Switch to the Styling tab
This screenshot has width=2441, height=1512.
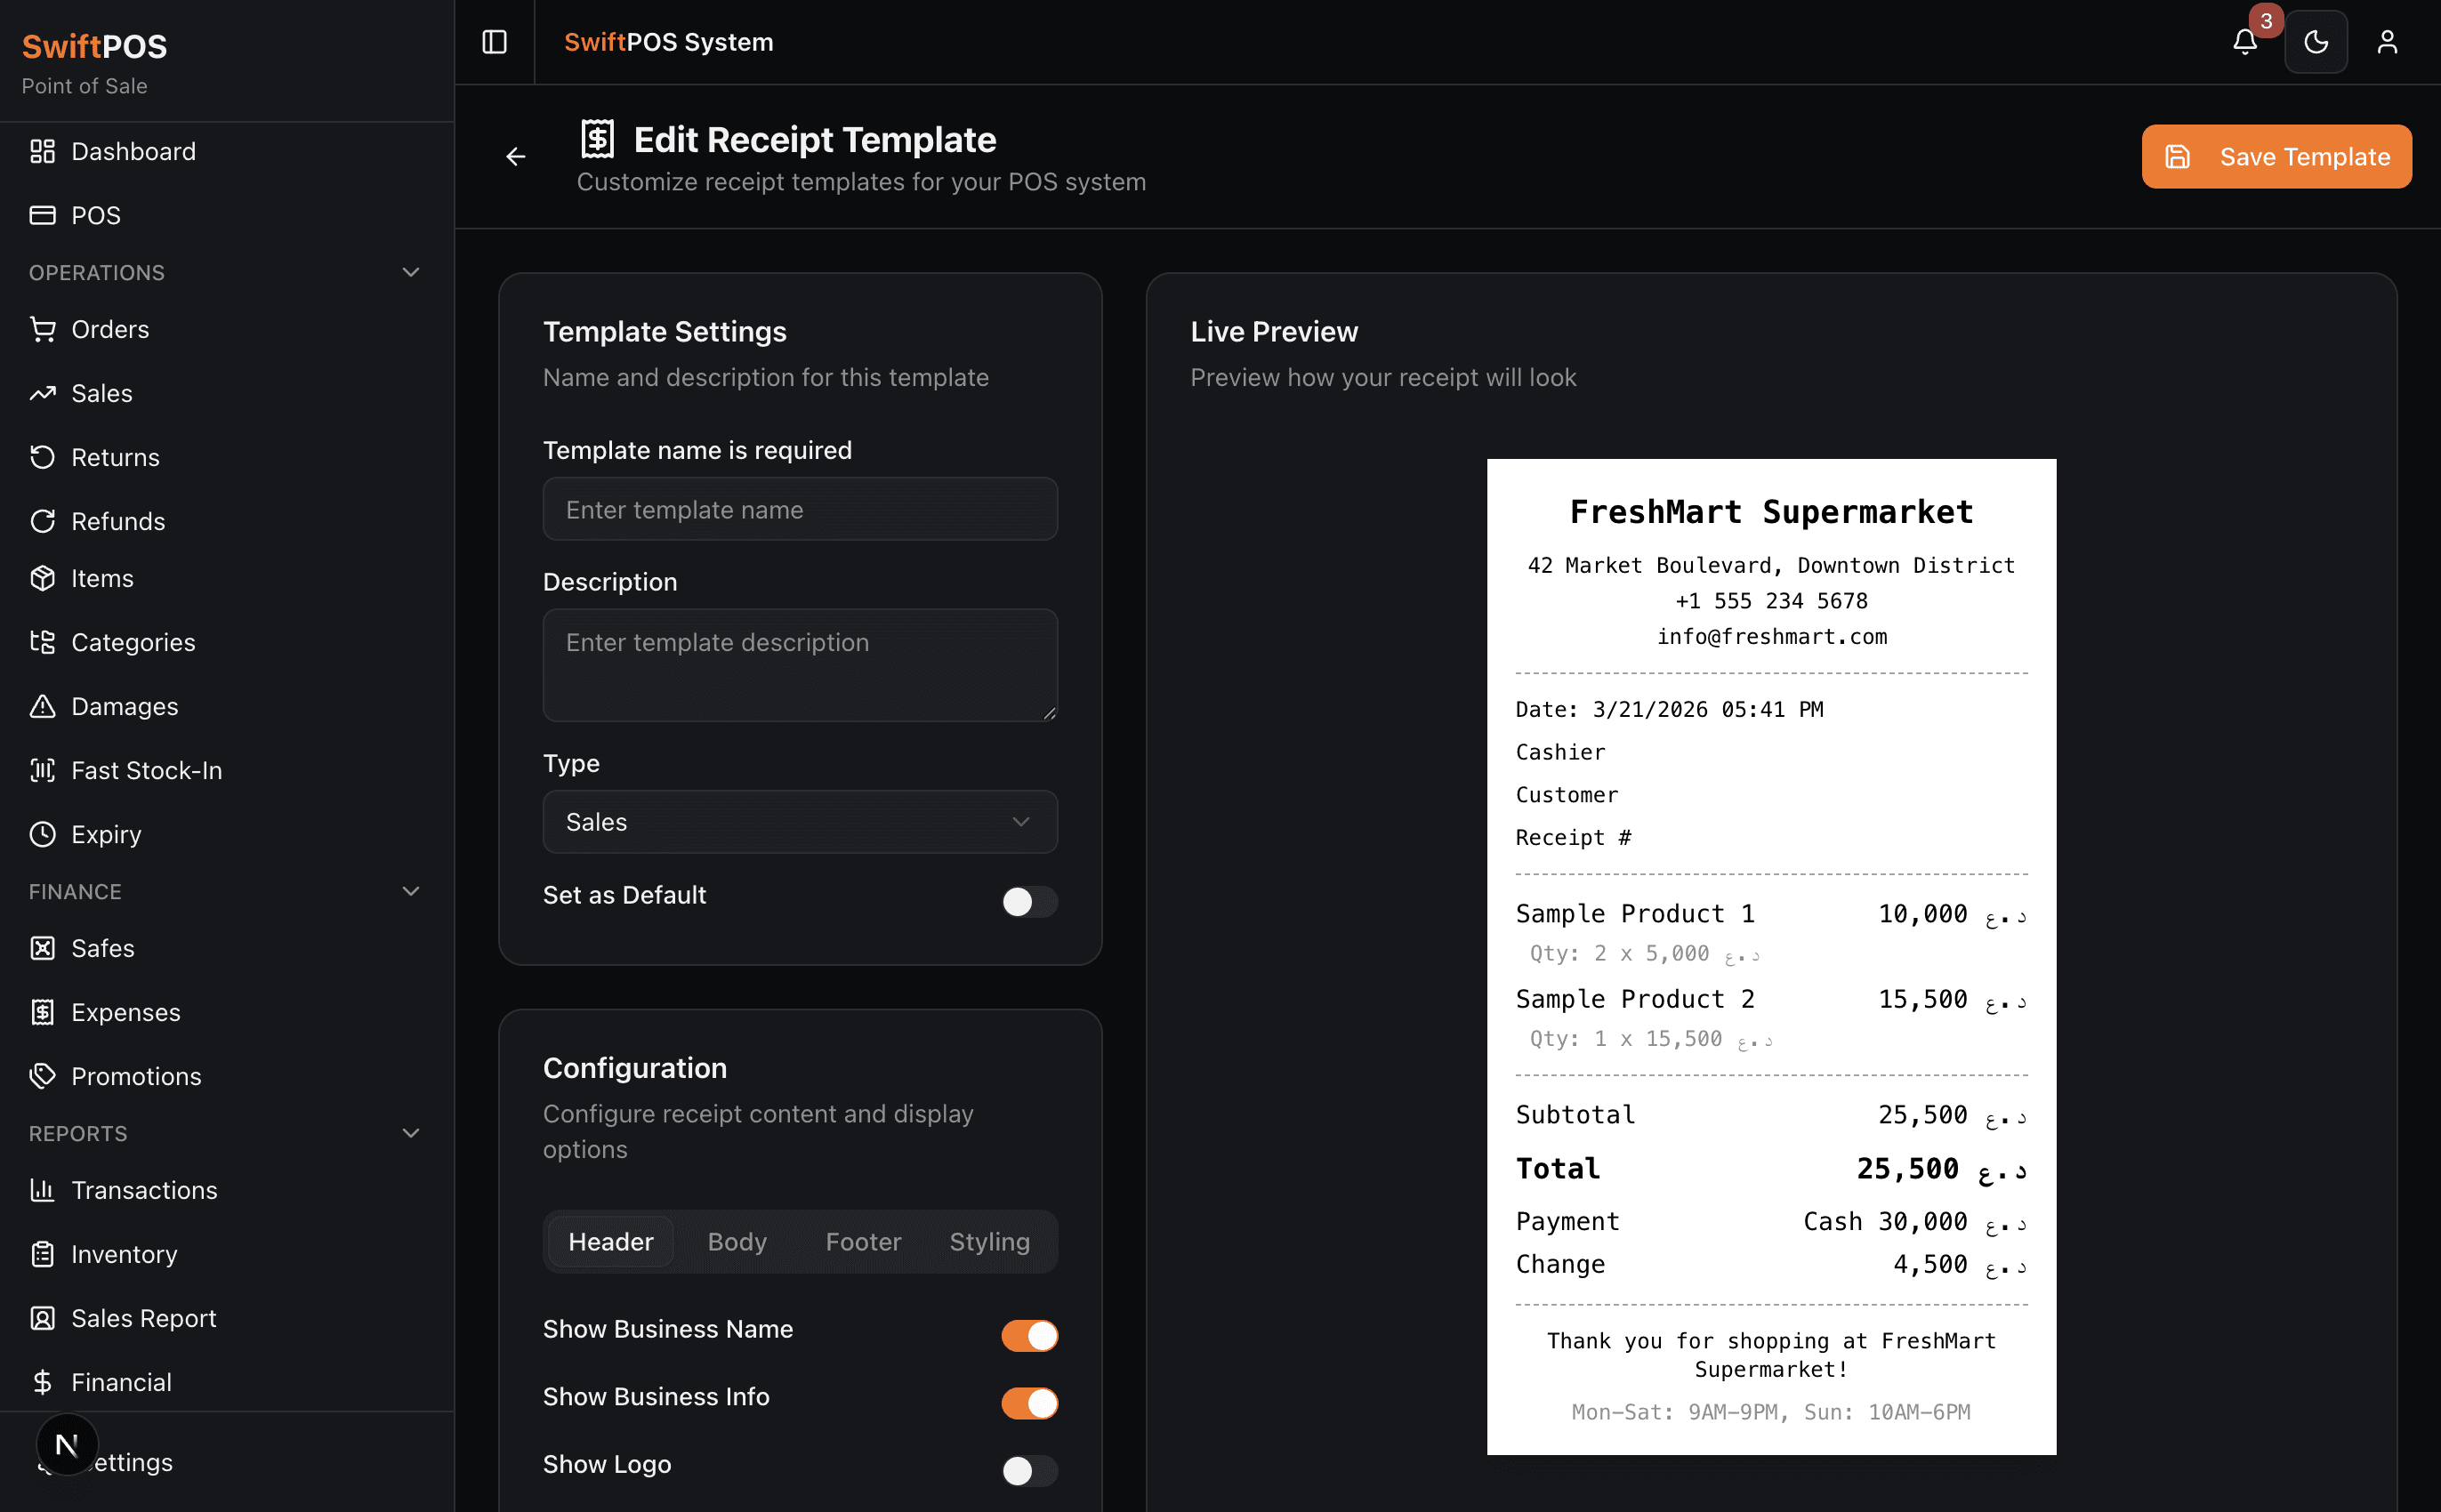coord(988,1241)
